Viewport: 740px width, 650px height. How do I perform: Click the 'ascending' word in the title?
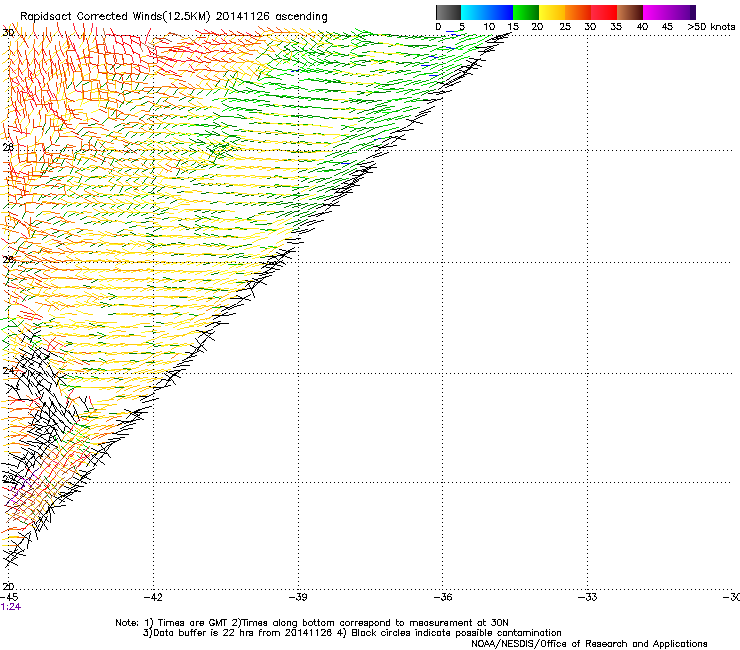301,17
